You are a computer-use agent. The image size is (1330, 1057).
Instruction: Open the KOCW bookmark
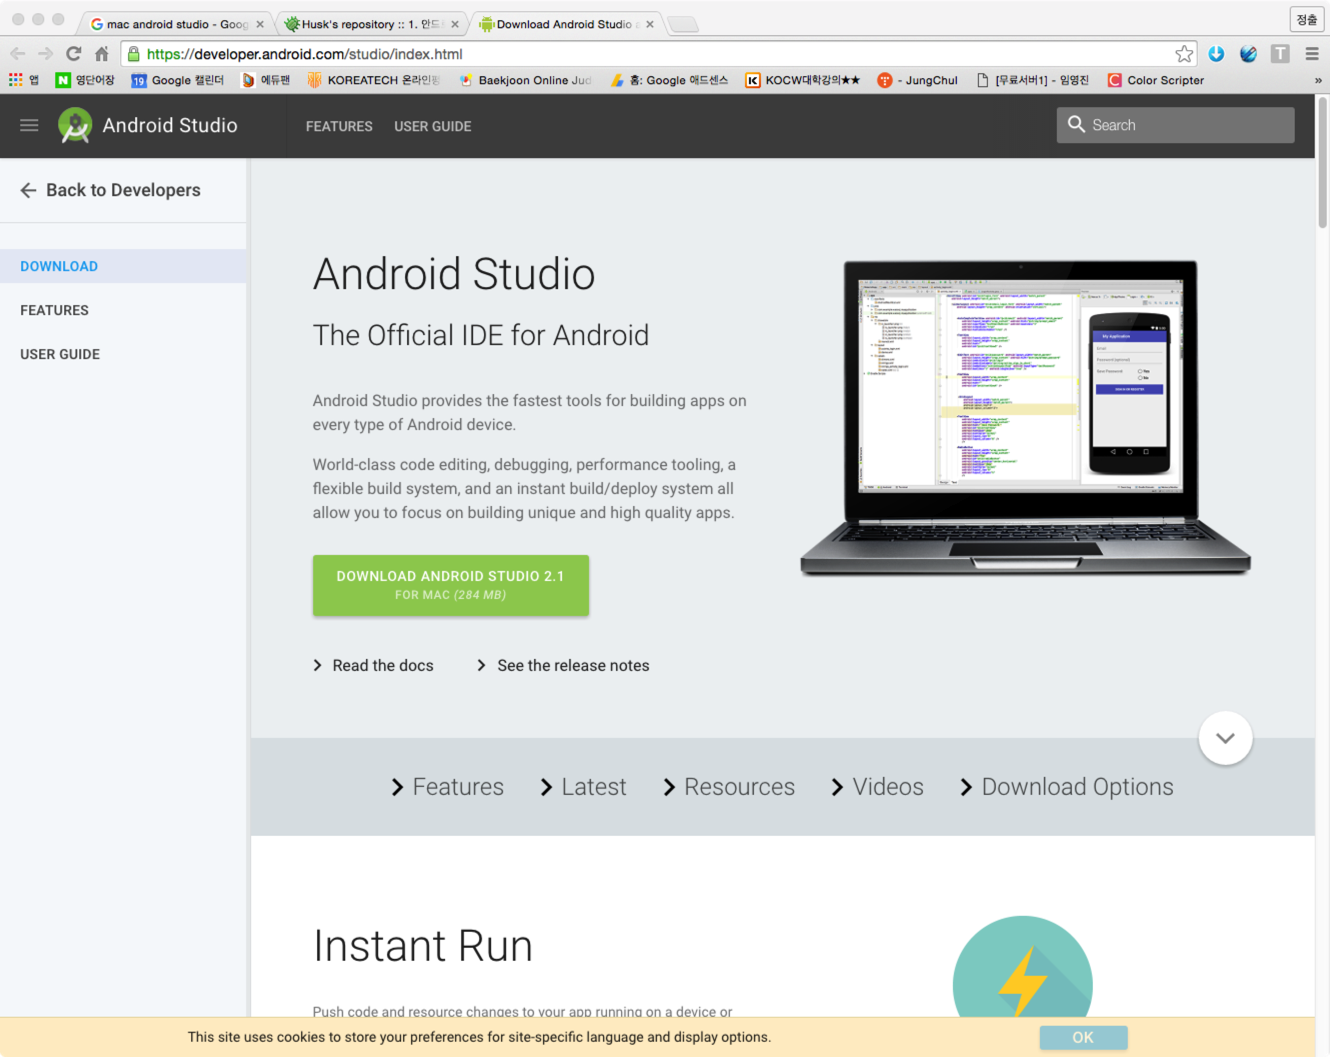coord(803,80)
